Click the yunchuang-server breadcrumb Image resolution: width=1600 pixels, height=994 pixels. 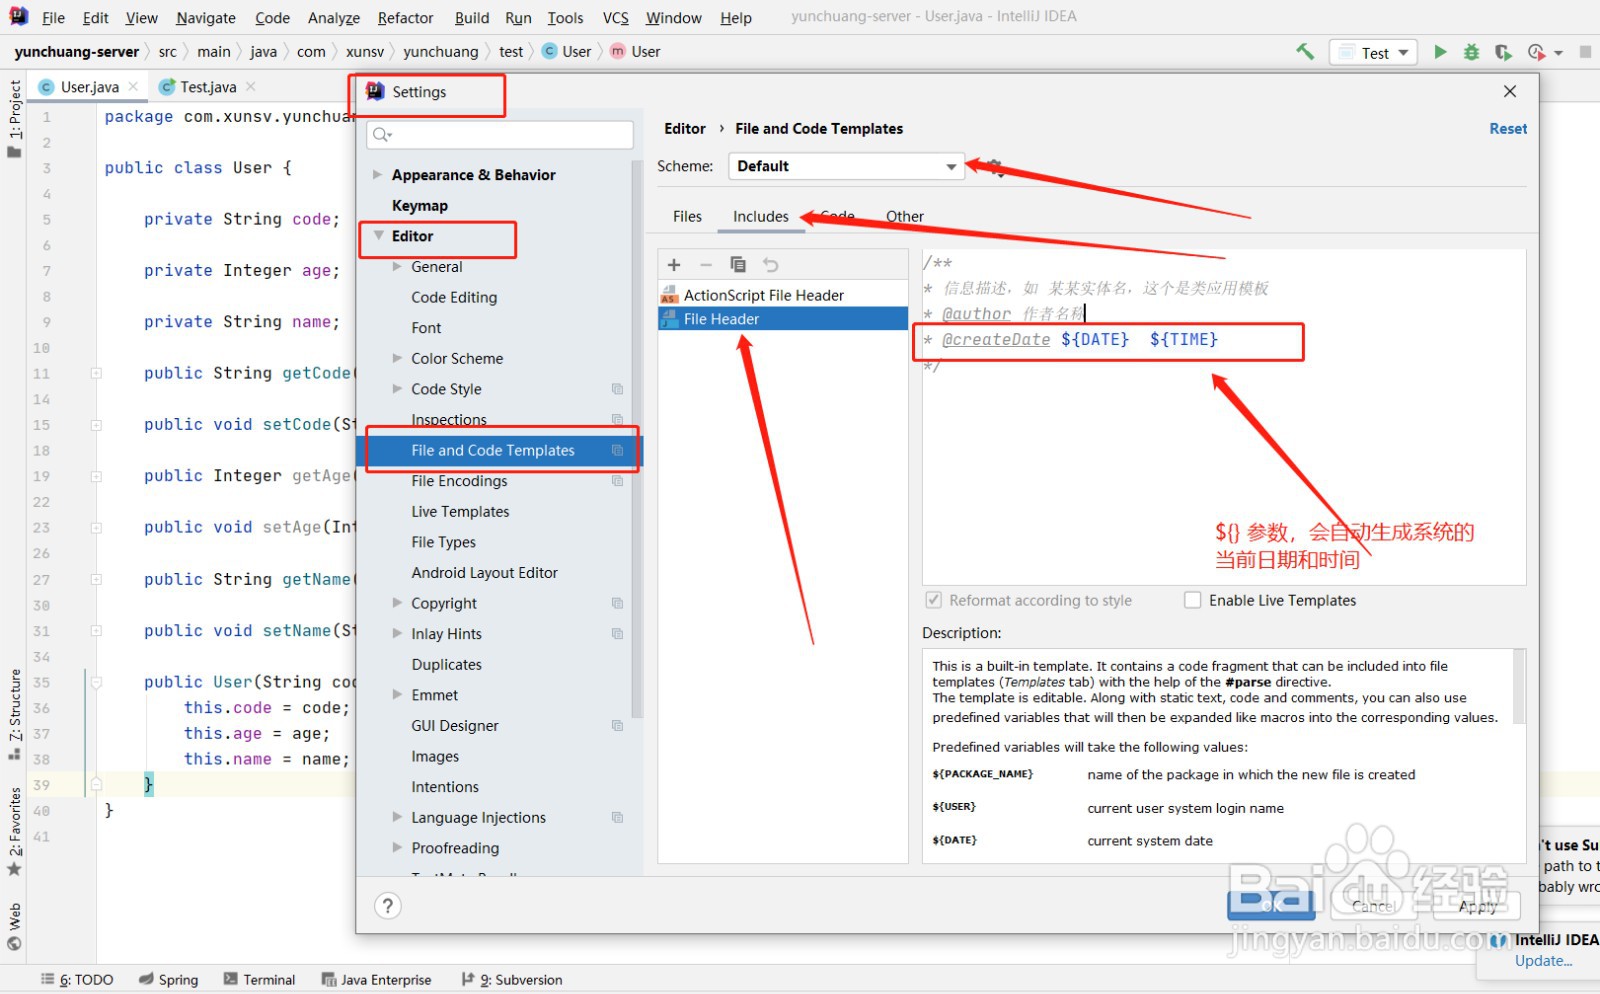point(77,52)
